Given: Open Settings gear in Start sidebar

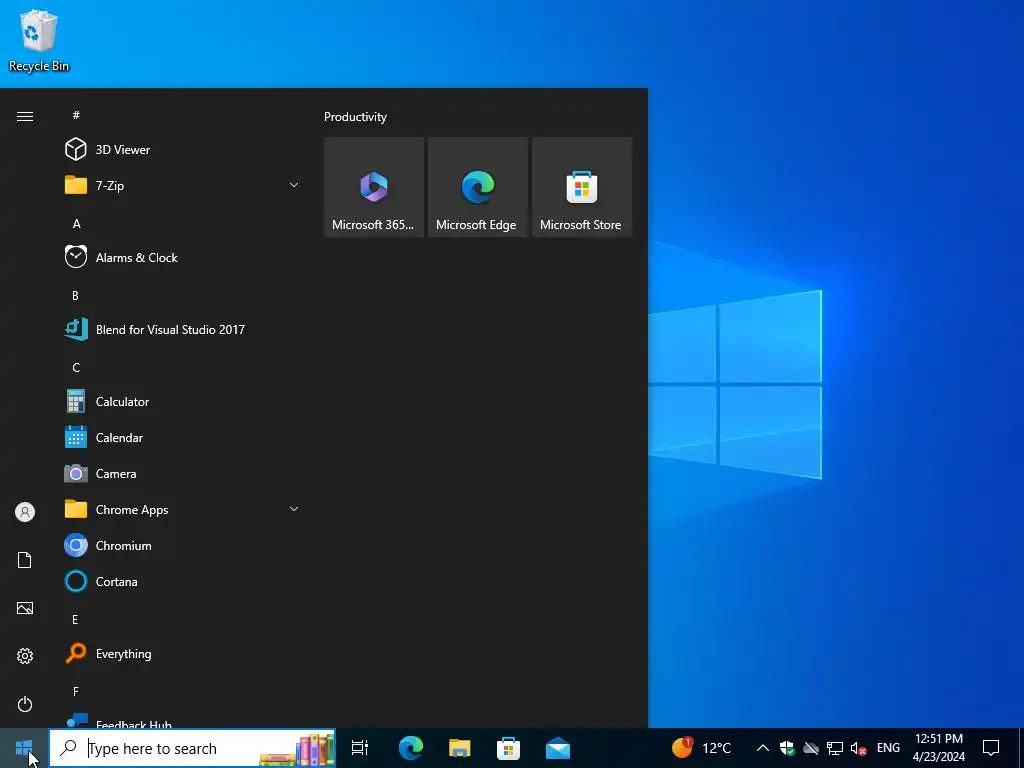Looking at the screenshot, I should [x=25, y=656].
